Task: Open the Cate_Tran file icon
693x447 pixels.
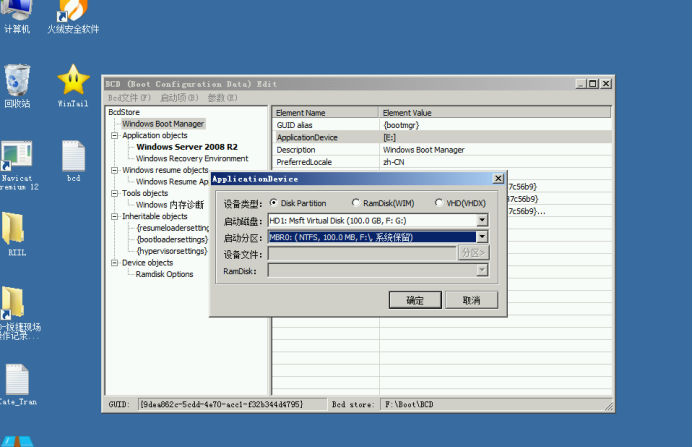Action: coord(17,380)
